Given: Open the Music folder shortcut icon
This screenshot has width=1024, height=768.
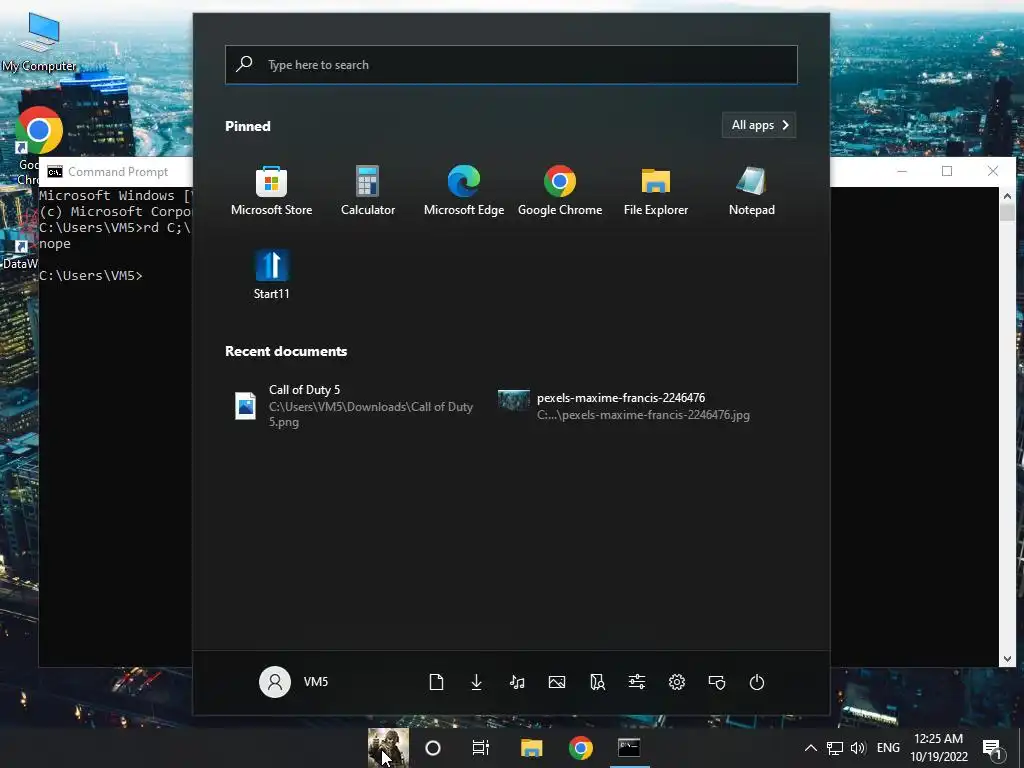Looking at the screenshot, I should 517,682.
